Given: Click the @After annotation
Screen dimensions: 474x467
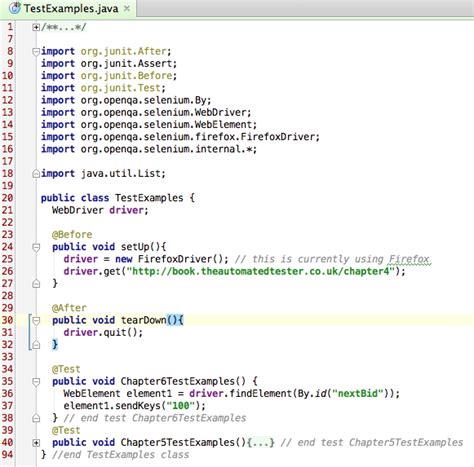Looking at the screenshot, I should click(x=69, y=308).
